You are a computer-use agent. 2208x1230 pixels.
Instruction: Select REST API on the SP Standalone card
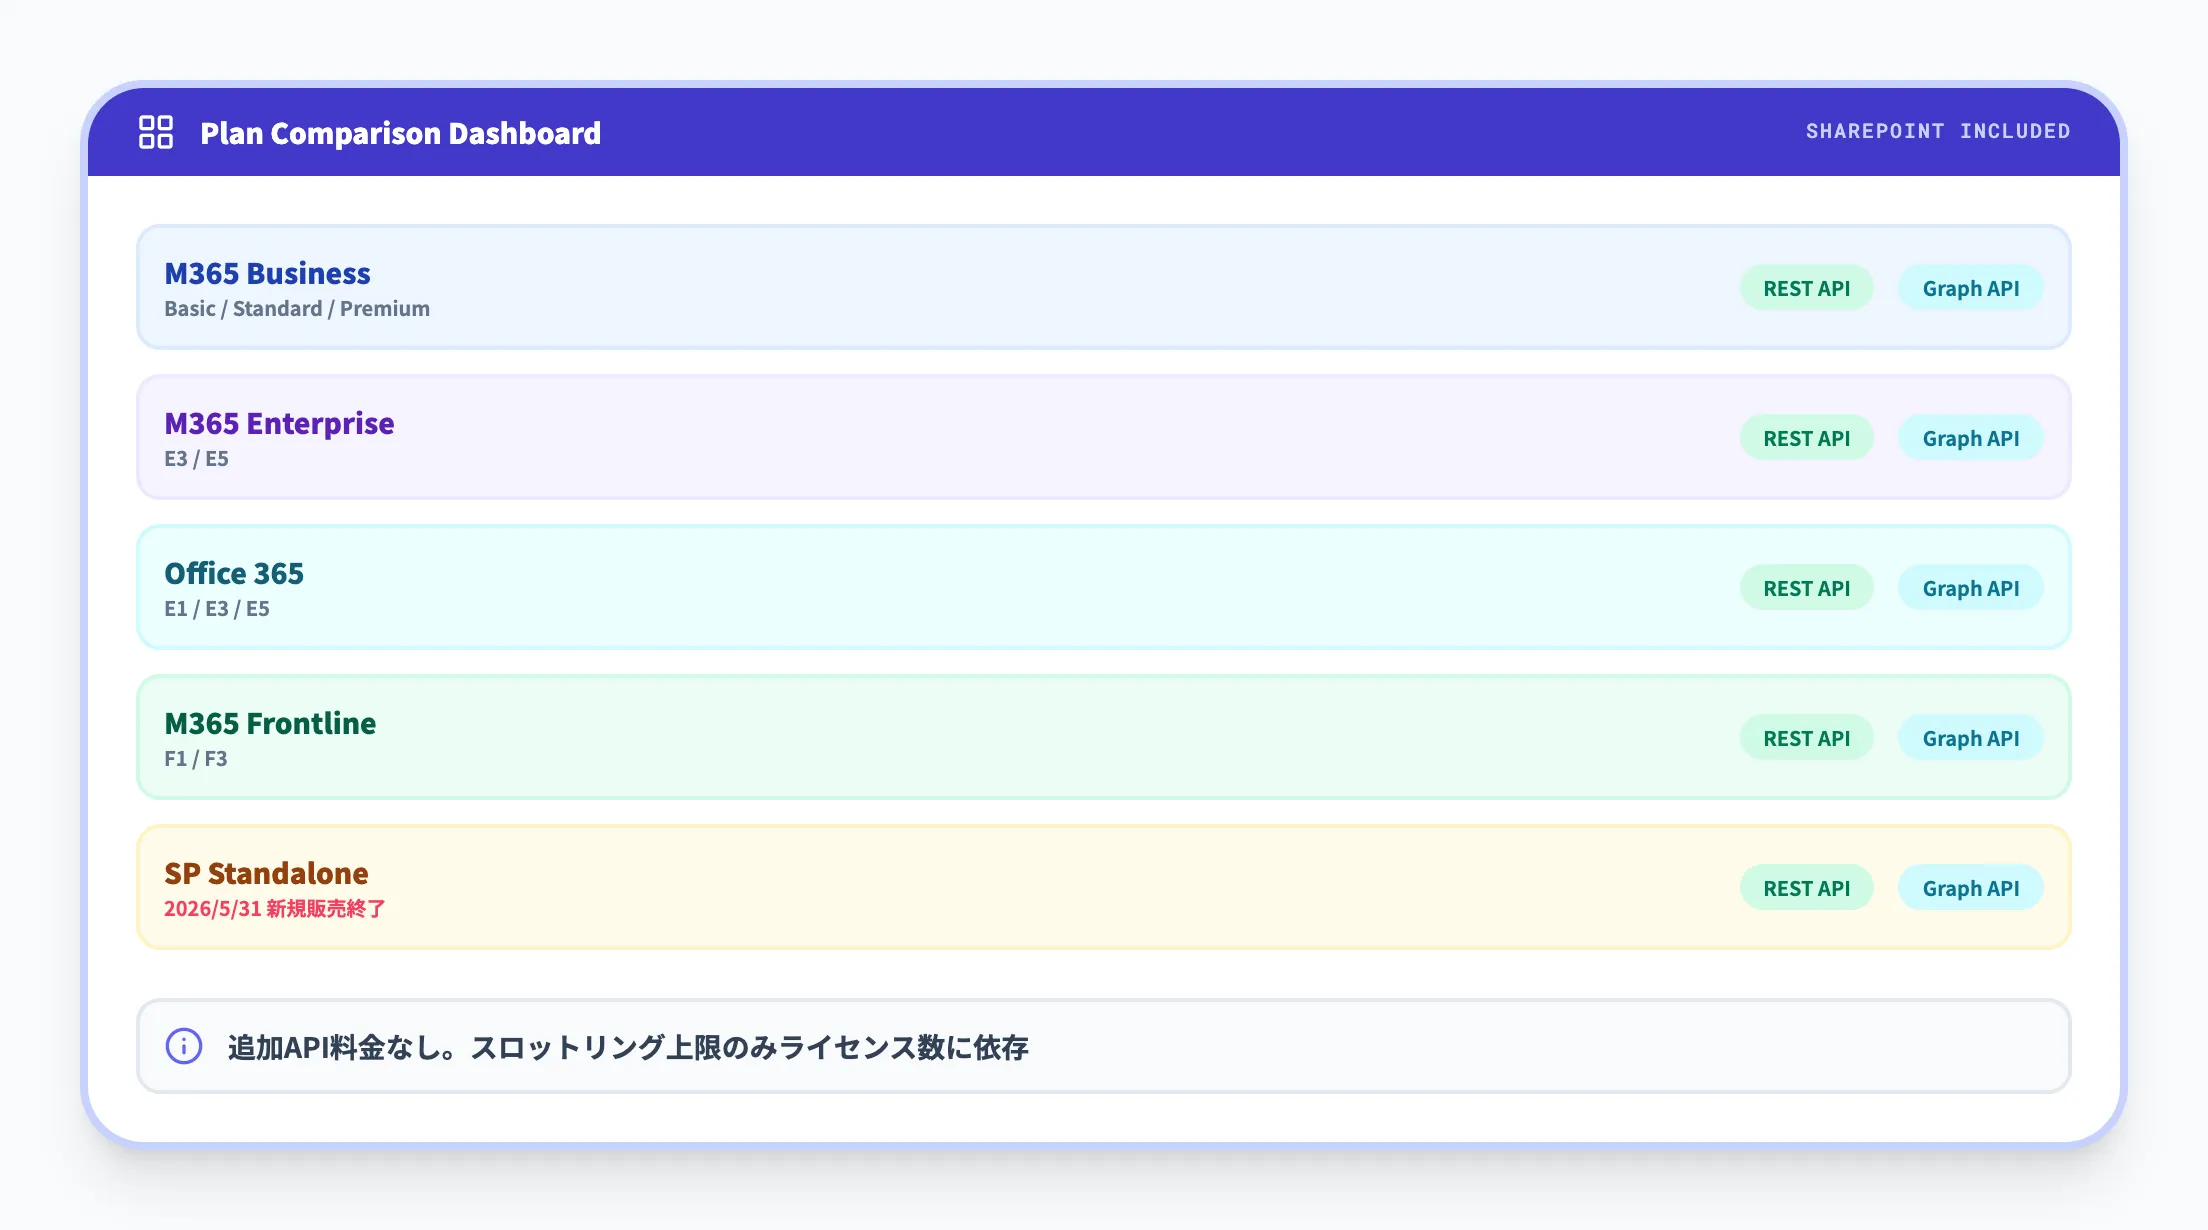point(1806,887)
